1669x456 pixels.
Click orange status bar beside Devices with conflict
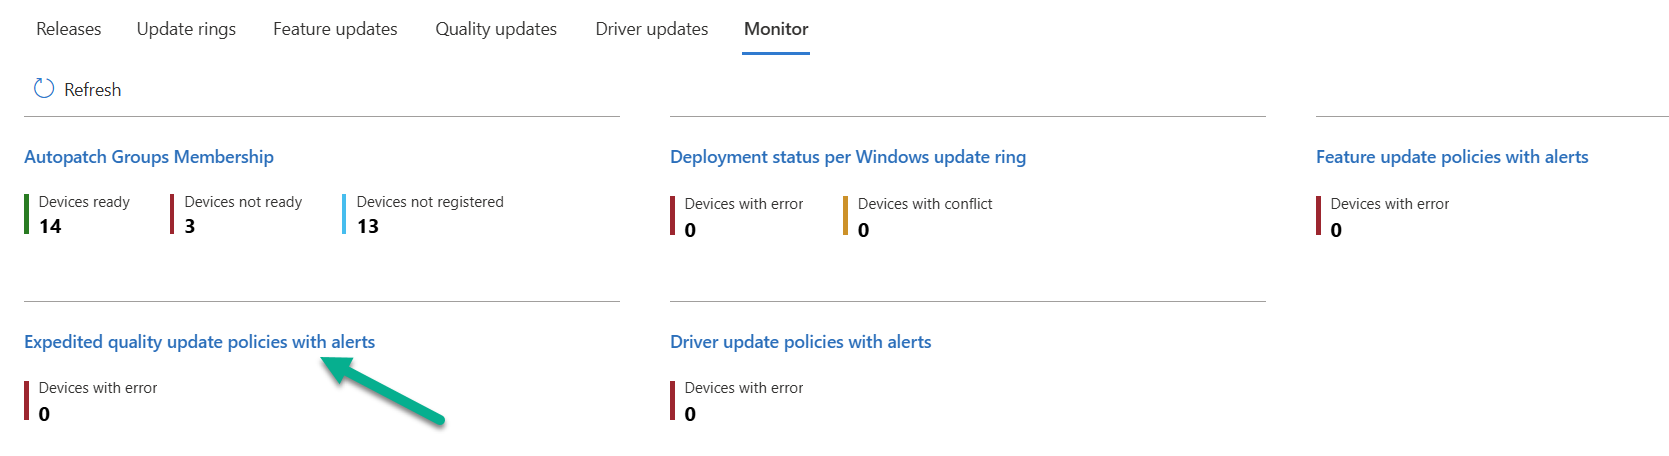[845, 216]
